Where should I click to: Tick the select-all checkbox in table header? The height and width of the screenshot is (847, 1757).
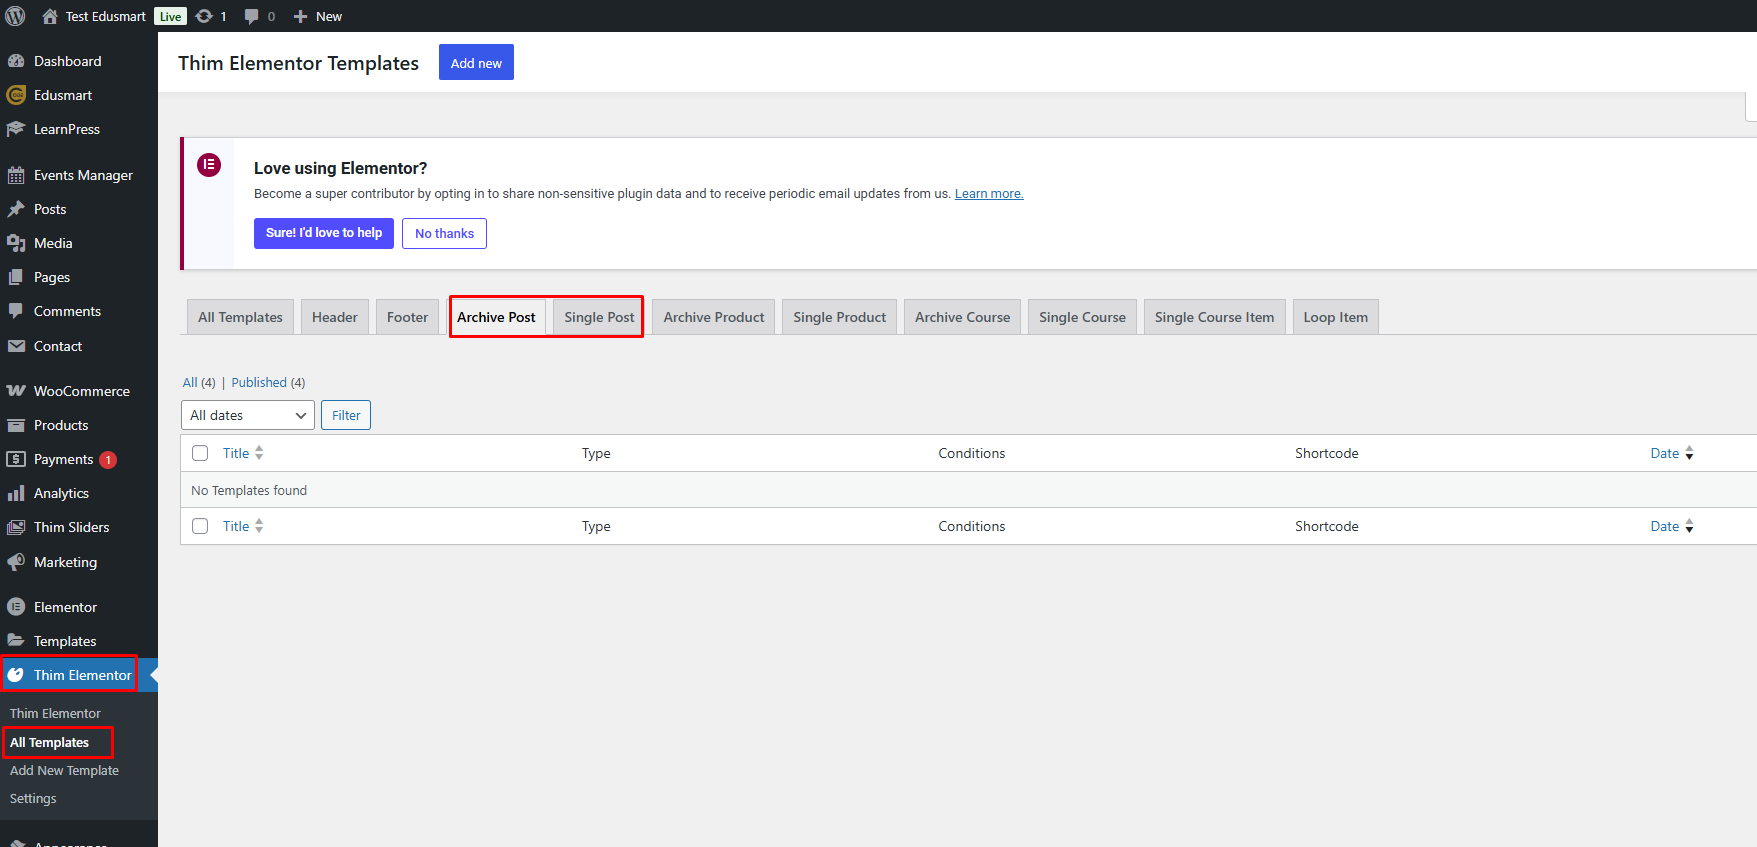200,453
